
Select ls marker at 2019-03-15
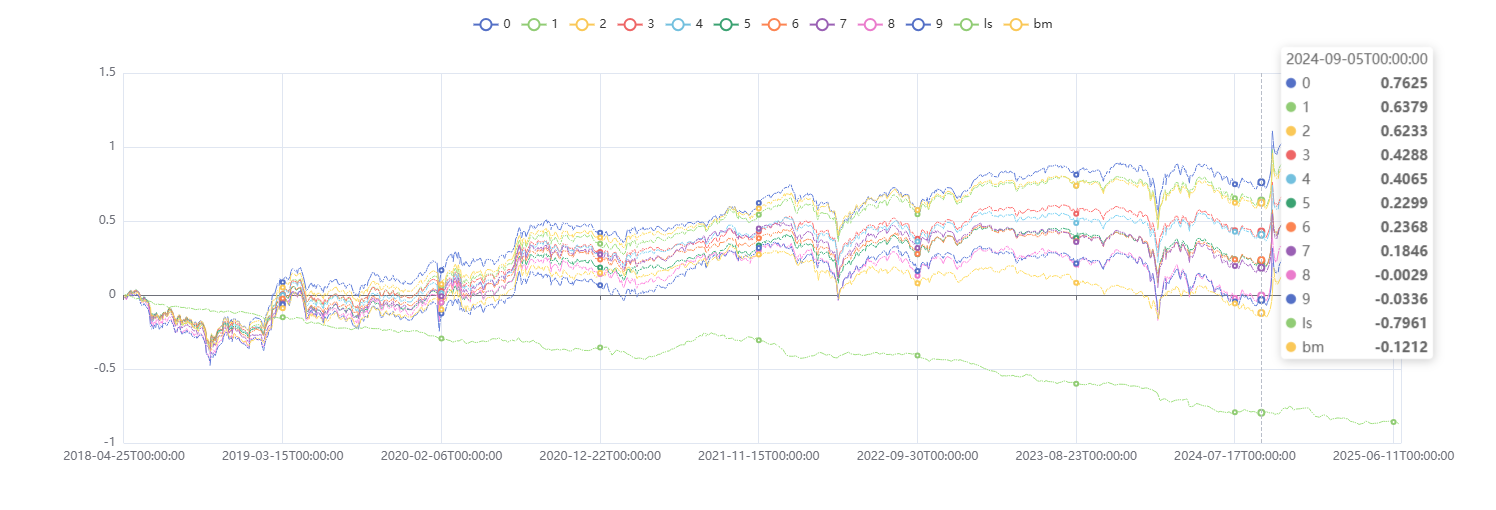(x=282, y=317)
